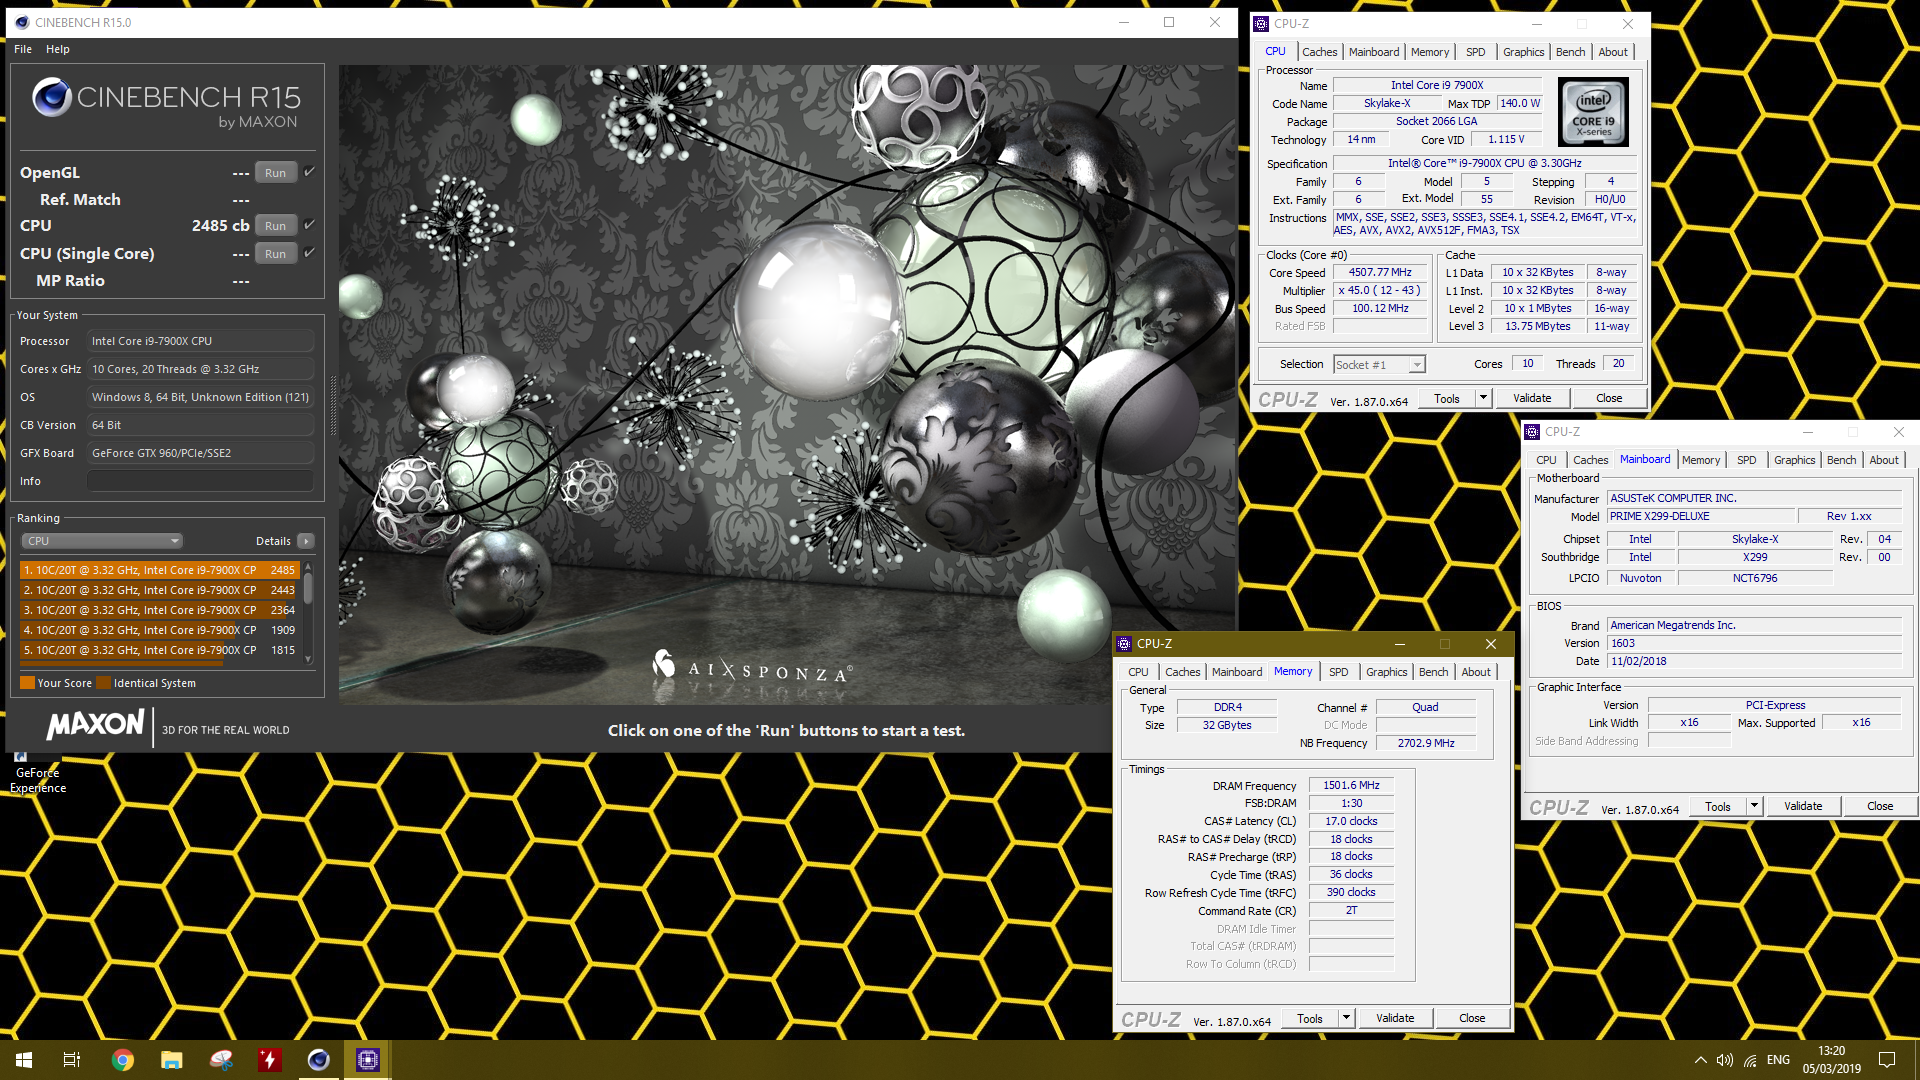Open the Windows Start menu
Viewport: 1920px width, 1080px height.
coord(24,1060)
